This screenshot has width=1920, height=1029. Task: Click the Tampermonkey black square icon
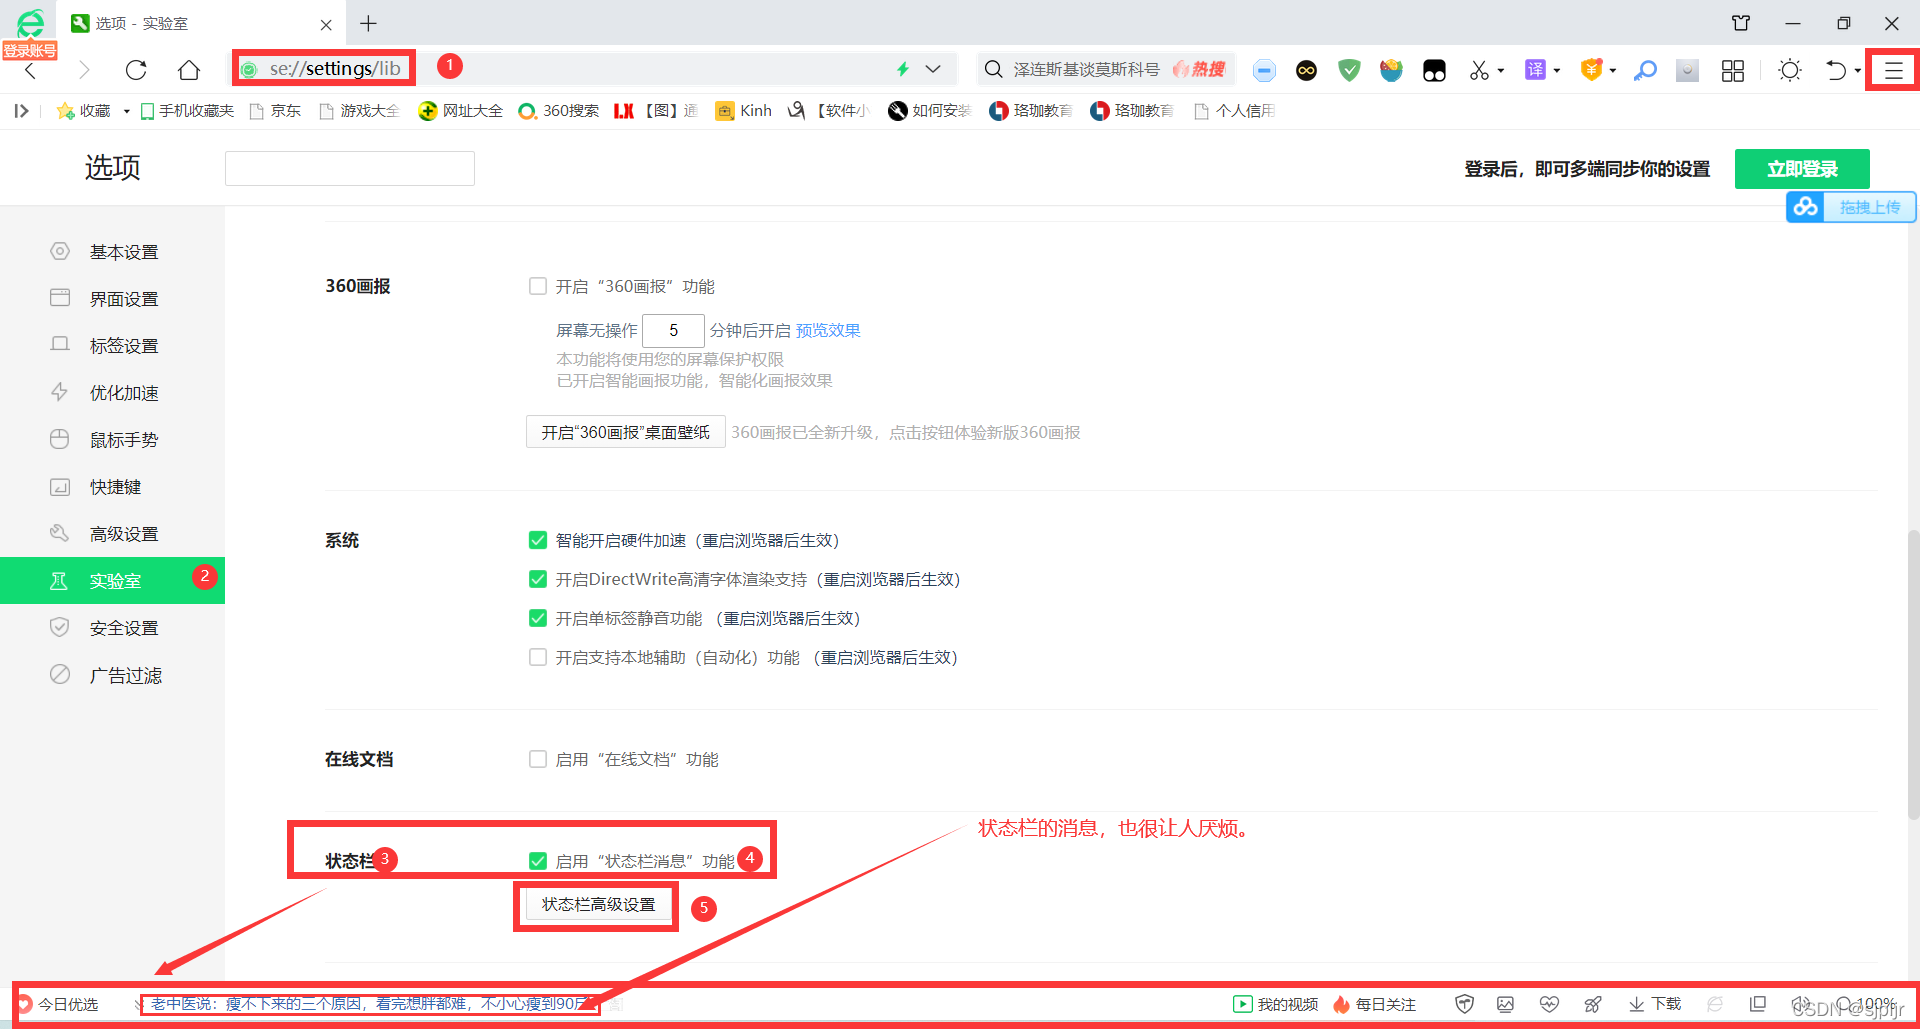1434,70
